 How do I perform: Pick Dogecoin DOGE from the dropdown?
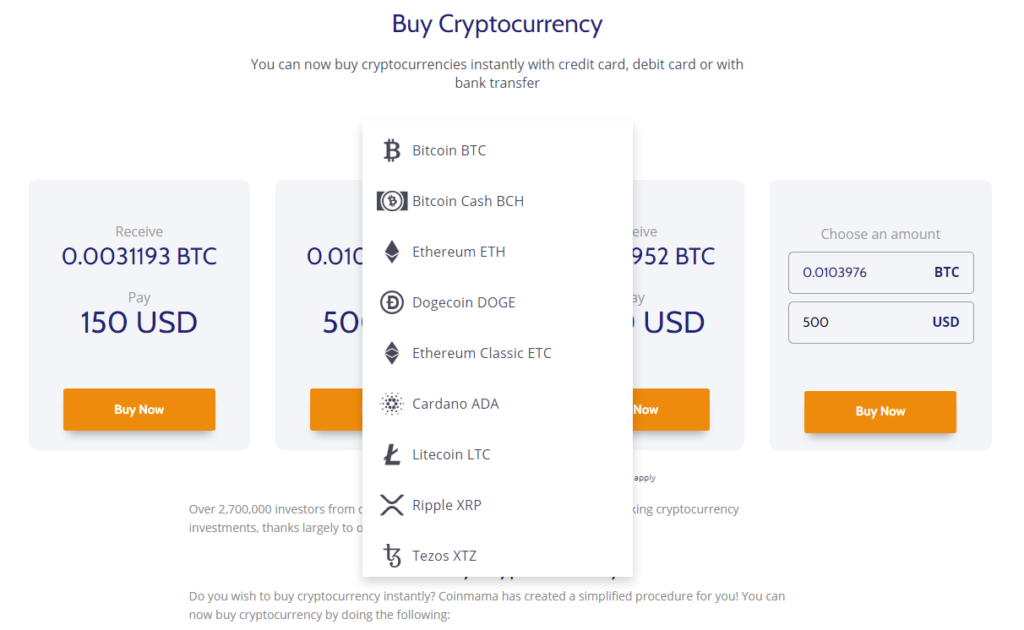(x=498, y=302)
